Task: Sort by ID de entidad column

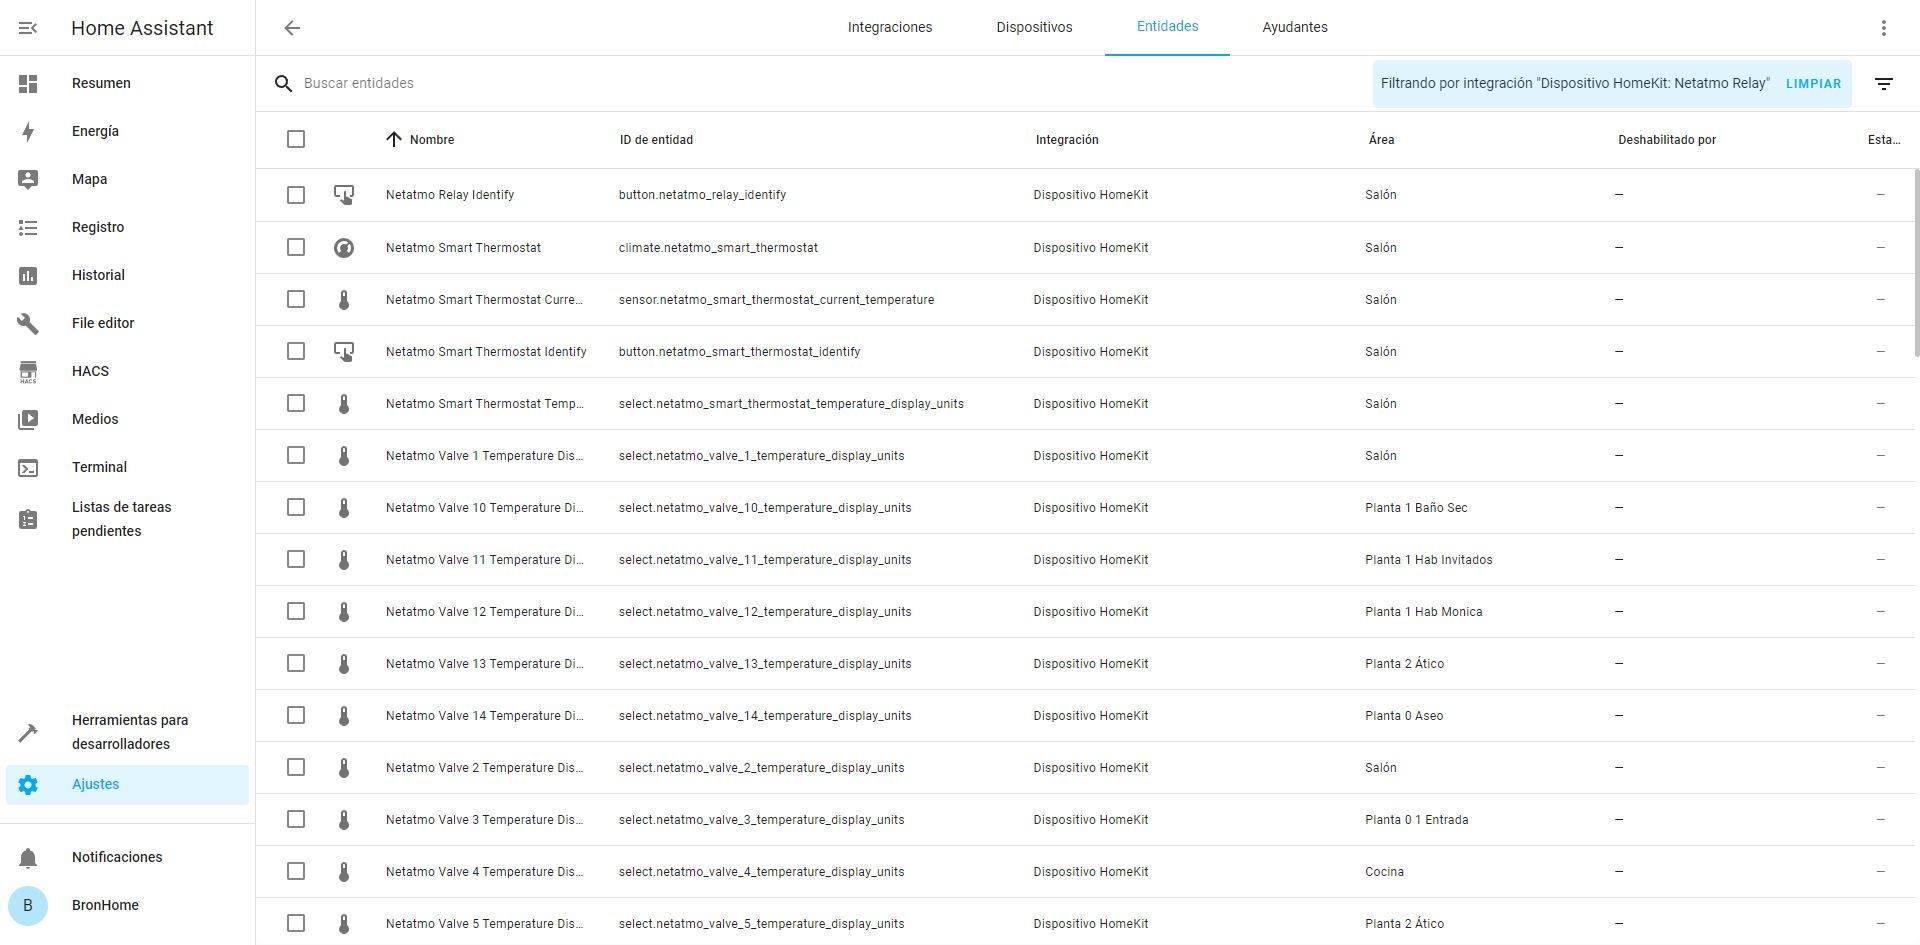Action: pos(656,140)
